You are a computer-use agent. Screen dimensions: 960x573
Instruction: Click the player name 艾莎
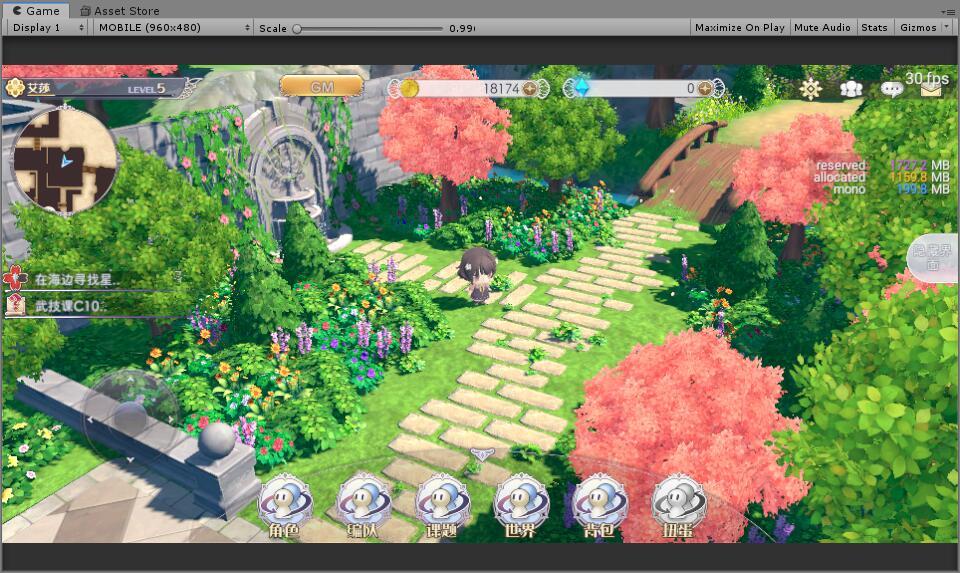point(39,88)
